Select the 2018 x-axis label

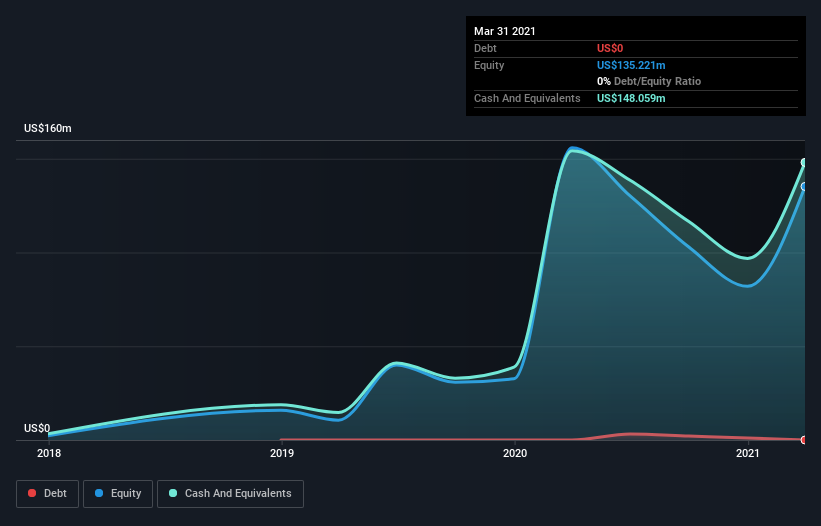tap(49, 453)
